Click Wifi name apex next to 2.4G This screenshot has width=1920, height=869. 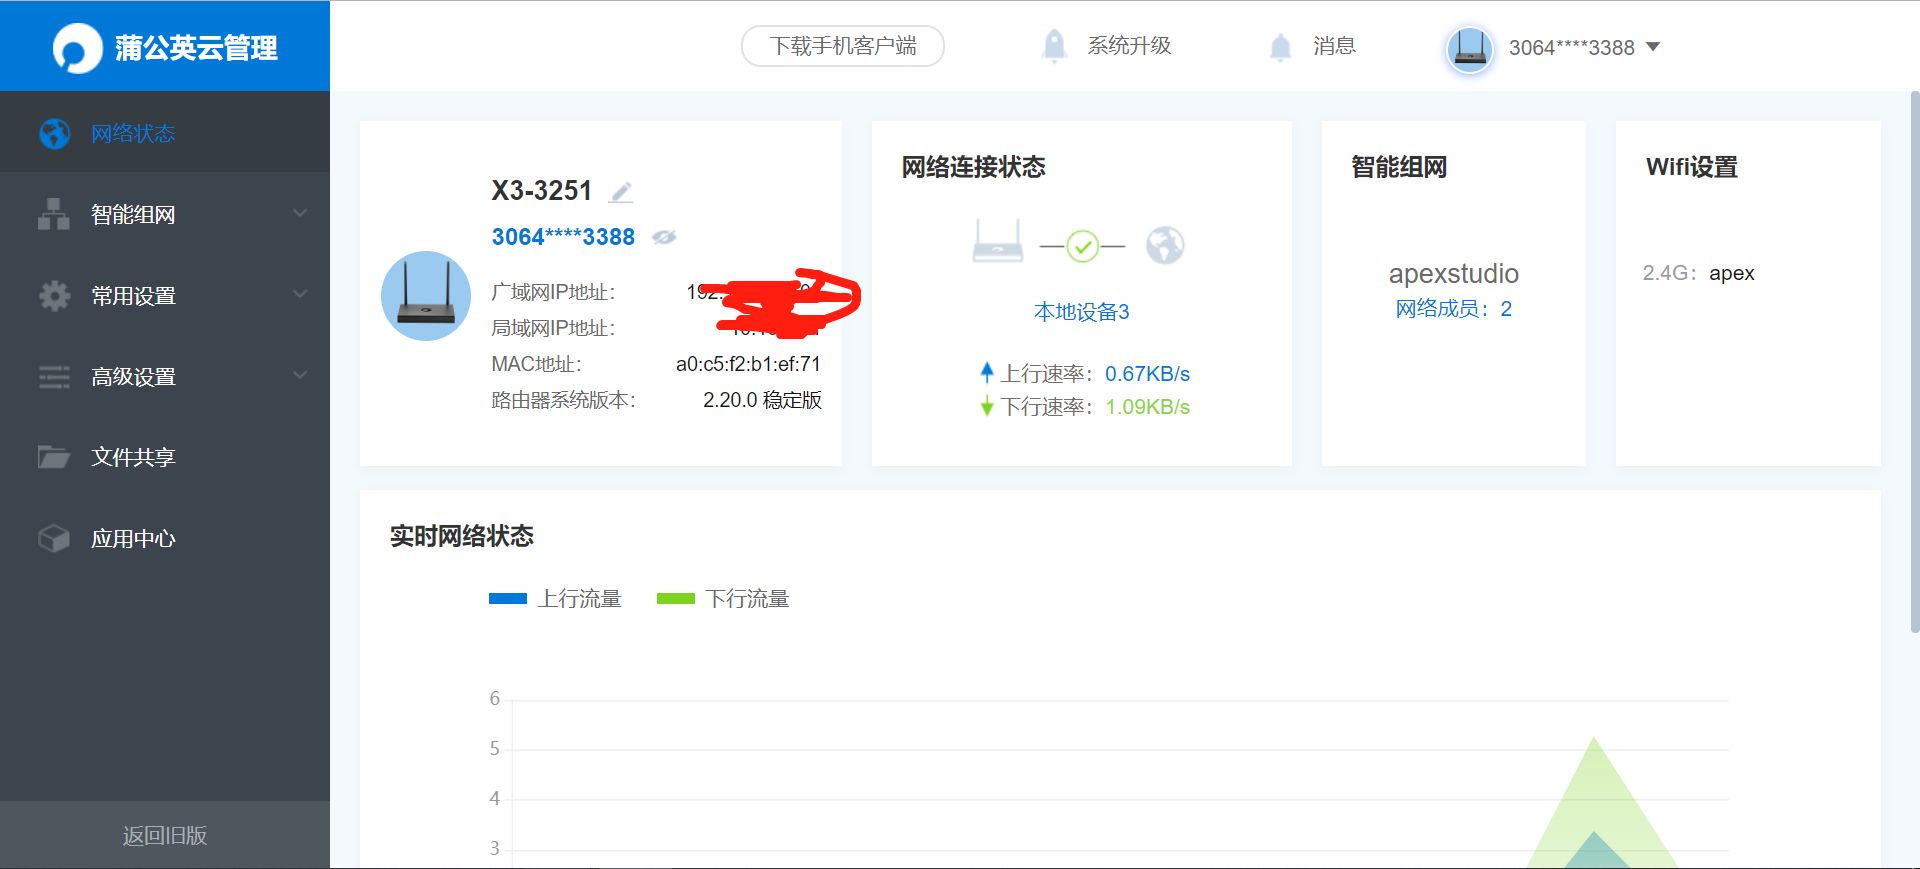pyautogui.click(x=1732, y=273)
